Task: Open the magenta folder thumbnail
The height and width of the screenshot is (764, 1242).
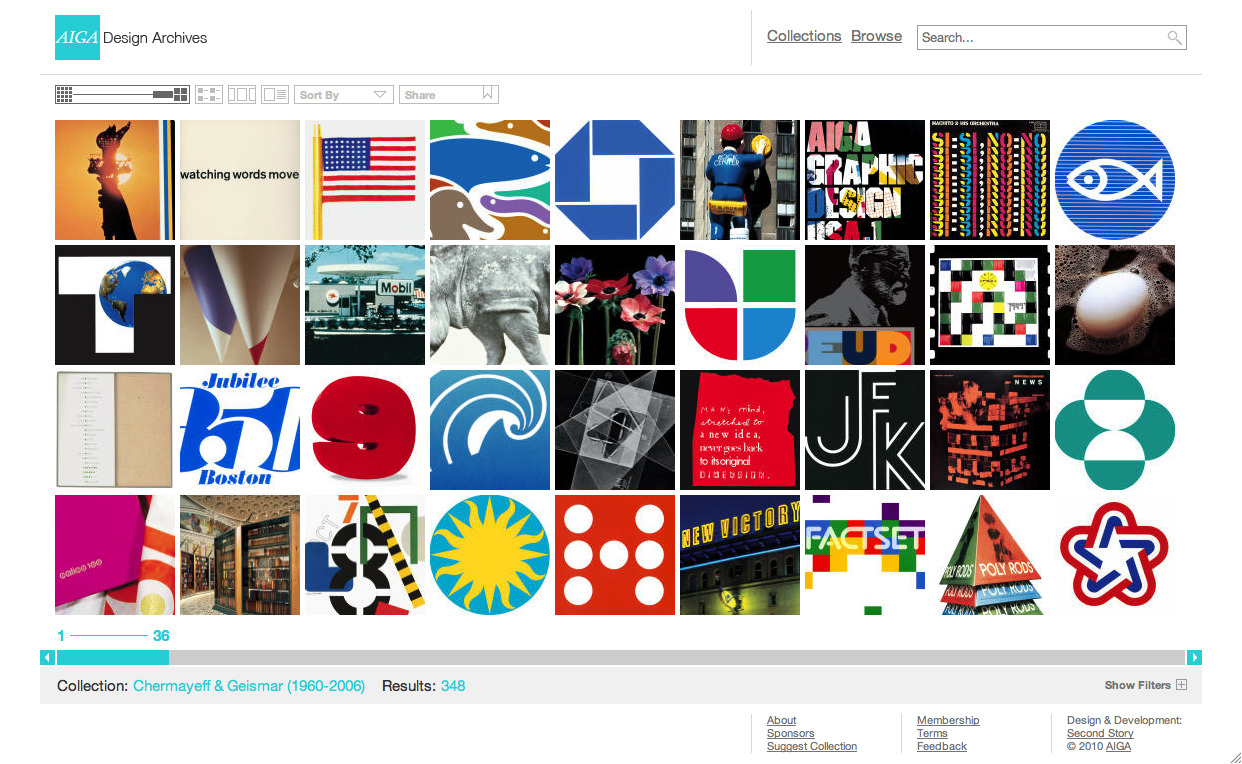Action: pyautogui.click(x=115, y=555)
